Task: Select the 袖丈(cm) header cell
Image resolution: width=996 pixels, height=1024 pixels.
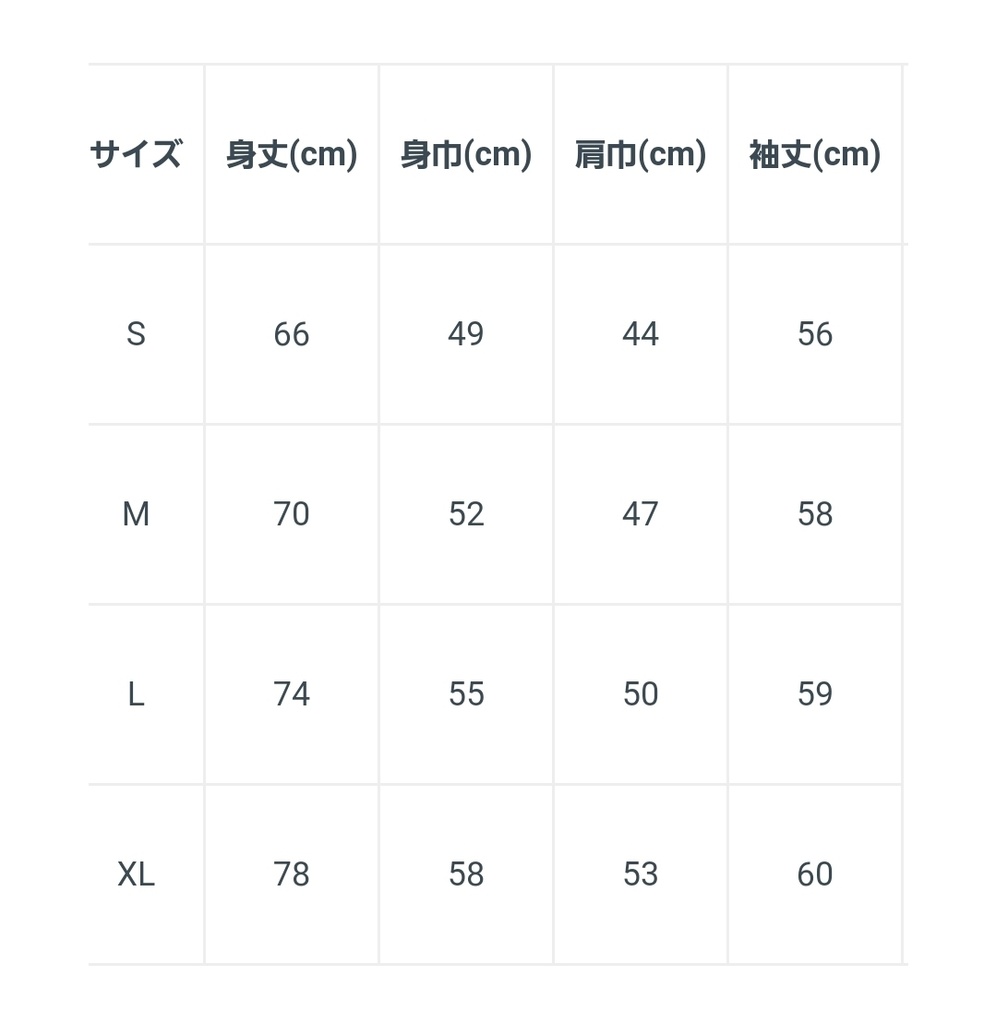Action: [x=815, y=155]
